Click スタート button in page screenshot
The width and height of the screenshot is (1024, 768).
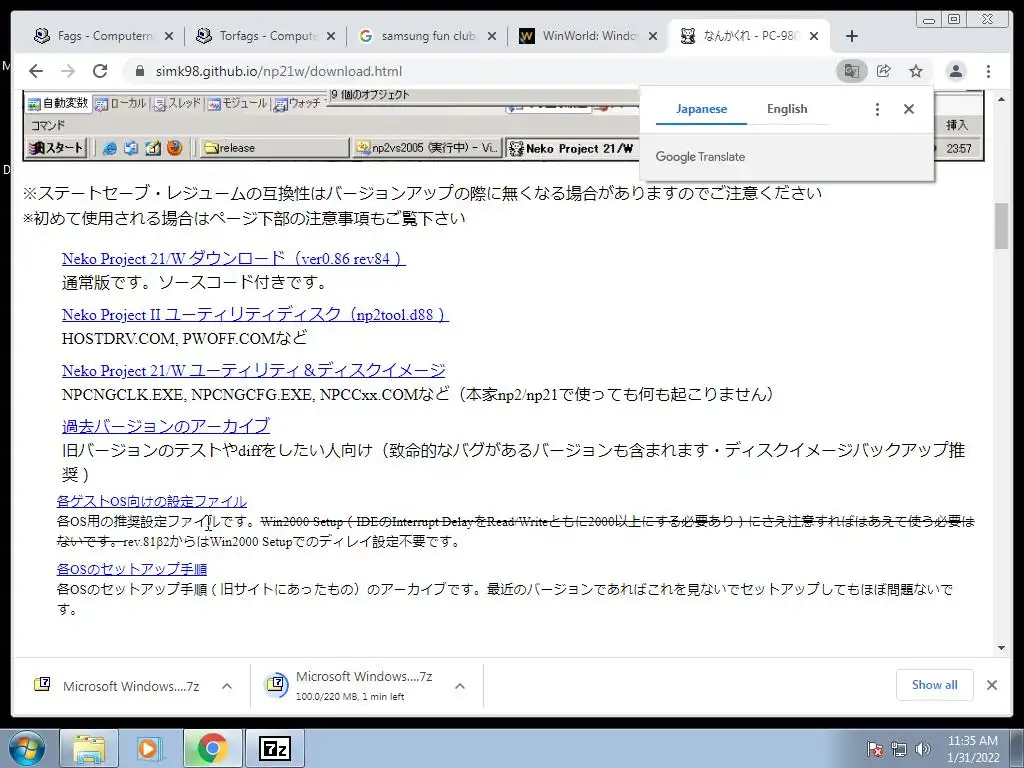[56, 148]
